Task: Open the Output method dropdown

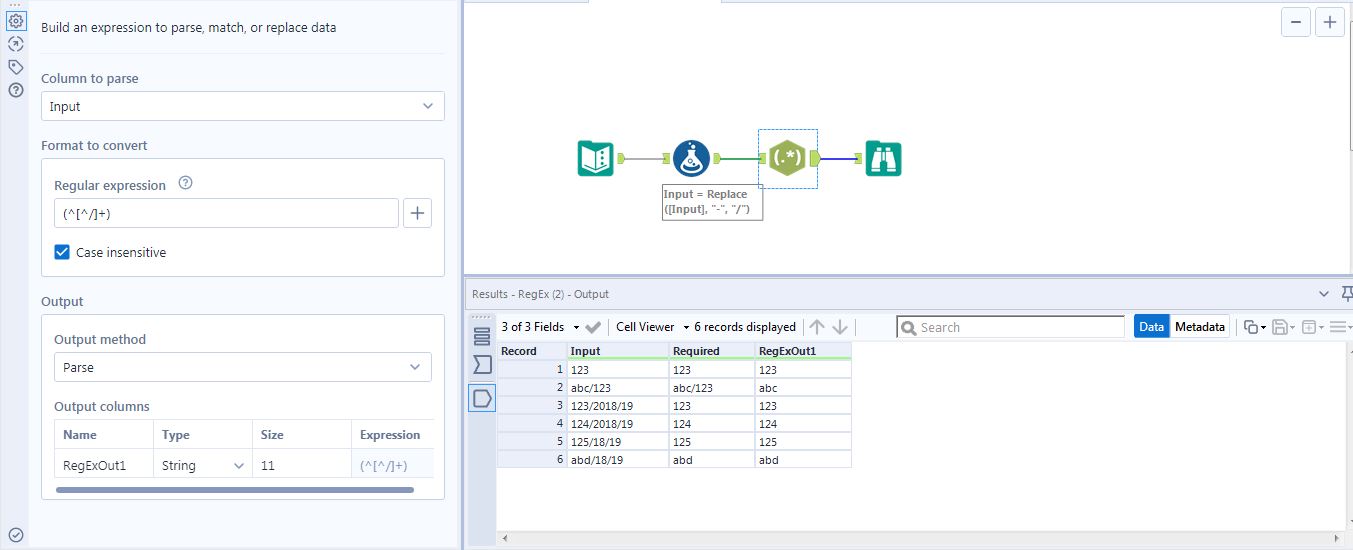Action: [x=242, y=367]
